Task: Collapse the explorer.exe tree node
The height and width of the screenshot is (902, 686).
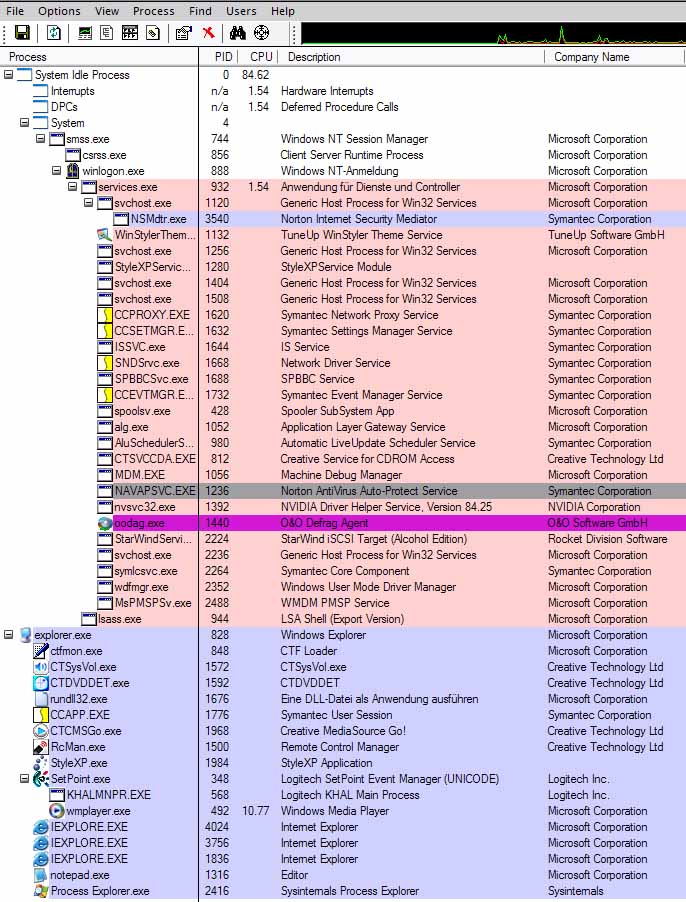Action: point(8,635)
